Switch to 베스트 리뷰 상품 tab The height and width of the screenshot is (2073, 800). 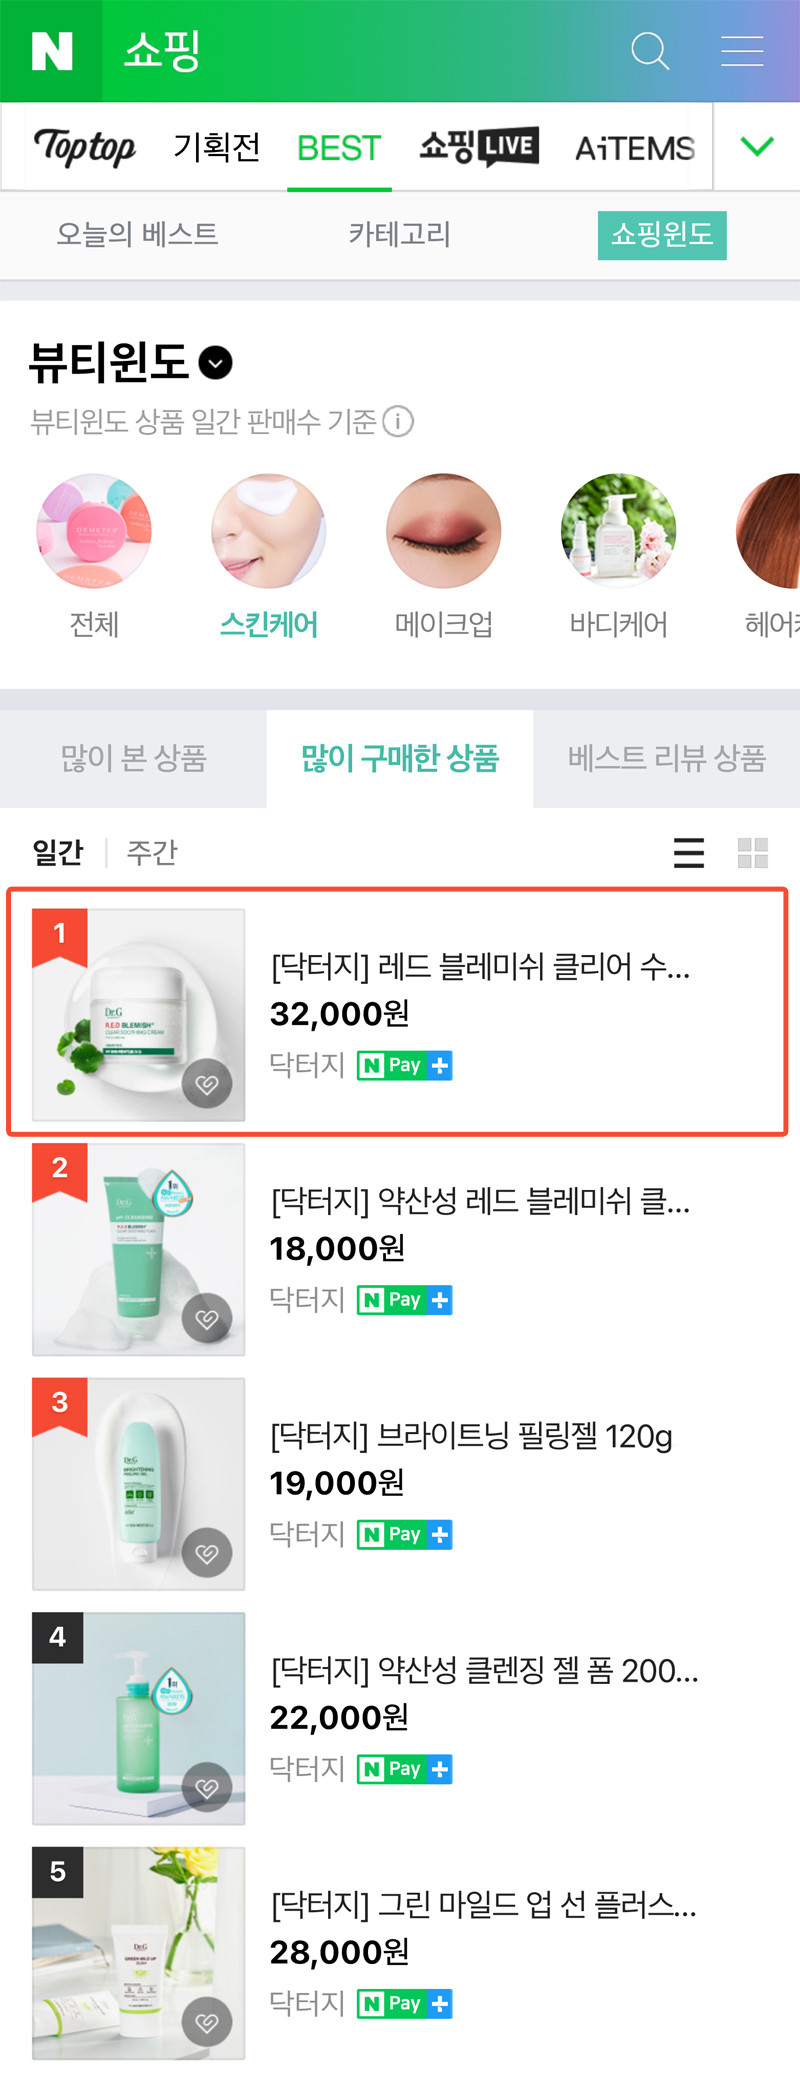pyautogui.click(x=667, y=758)
